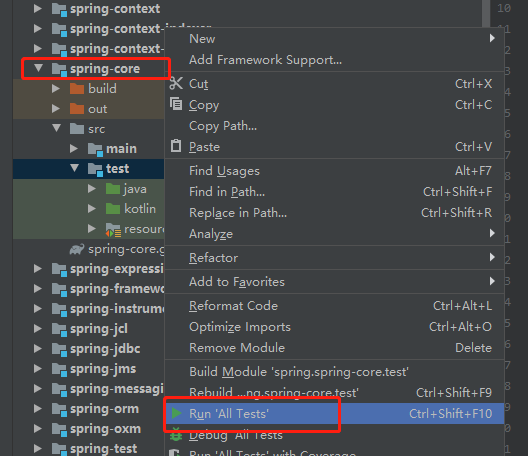Expand the spring-jms module node
Image resolution: width=528 pixels, height=456 pixels.
pyautogui.click(x=38, y=368)
